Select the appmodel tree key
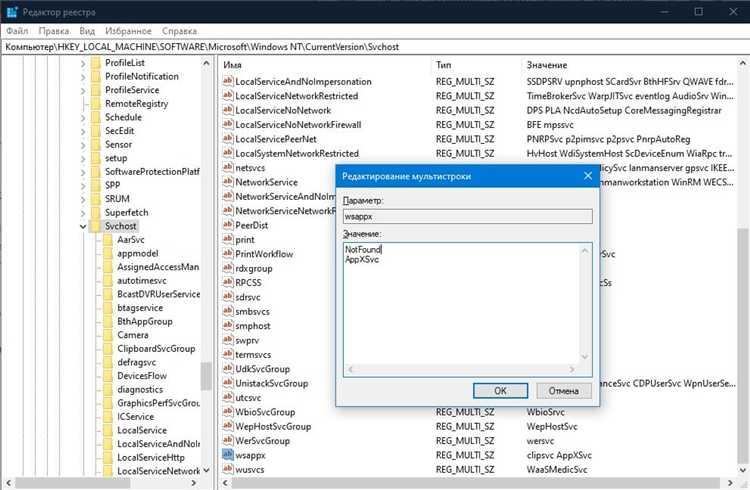Viewport: 750px width, 490px height. [138, 253]
